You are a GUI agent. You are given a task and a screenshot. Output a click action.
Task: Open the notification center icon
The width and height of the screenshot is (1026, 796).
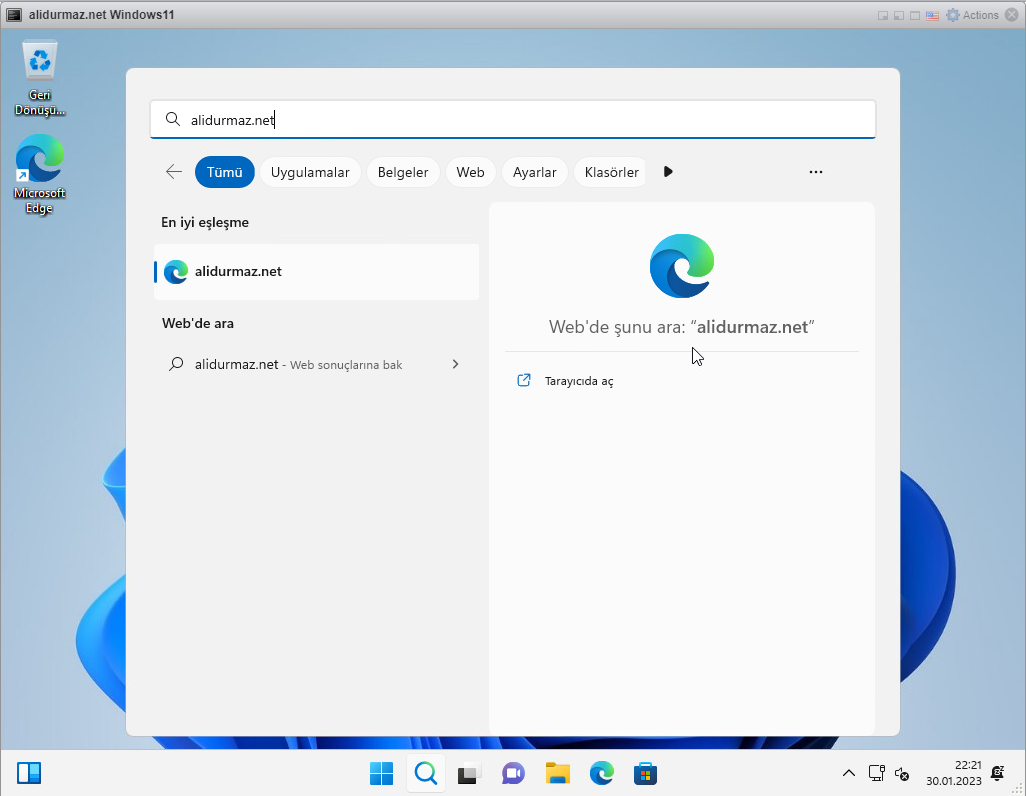tap(998, 773)
